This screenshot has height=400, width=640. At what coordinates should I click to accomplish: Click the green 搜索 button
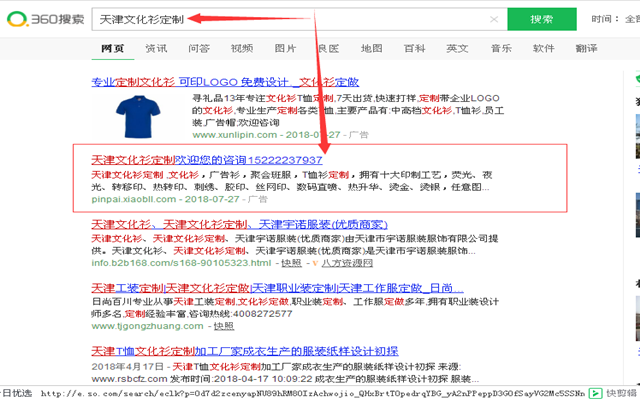pyautogui.click(x=542, y=19)
